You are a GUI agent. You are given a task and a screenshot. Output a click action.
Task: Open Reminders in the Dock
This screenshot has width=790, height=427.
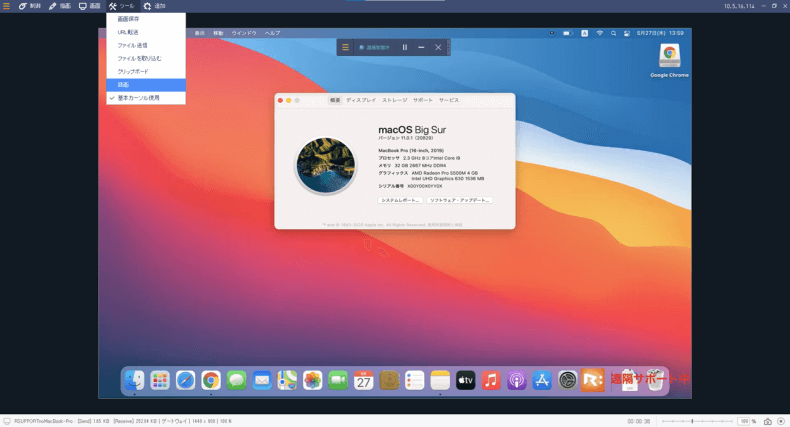pyautogui.click(x=415, y=381)
